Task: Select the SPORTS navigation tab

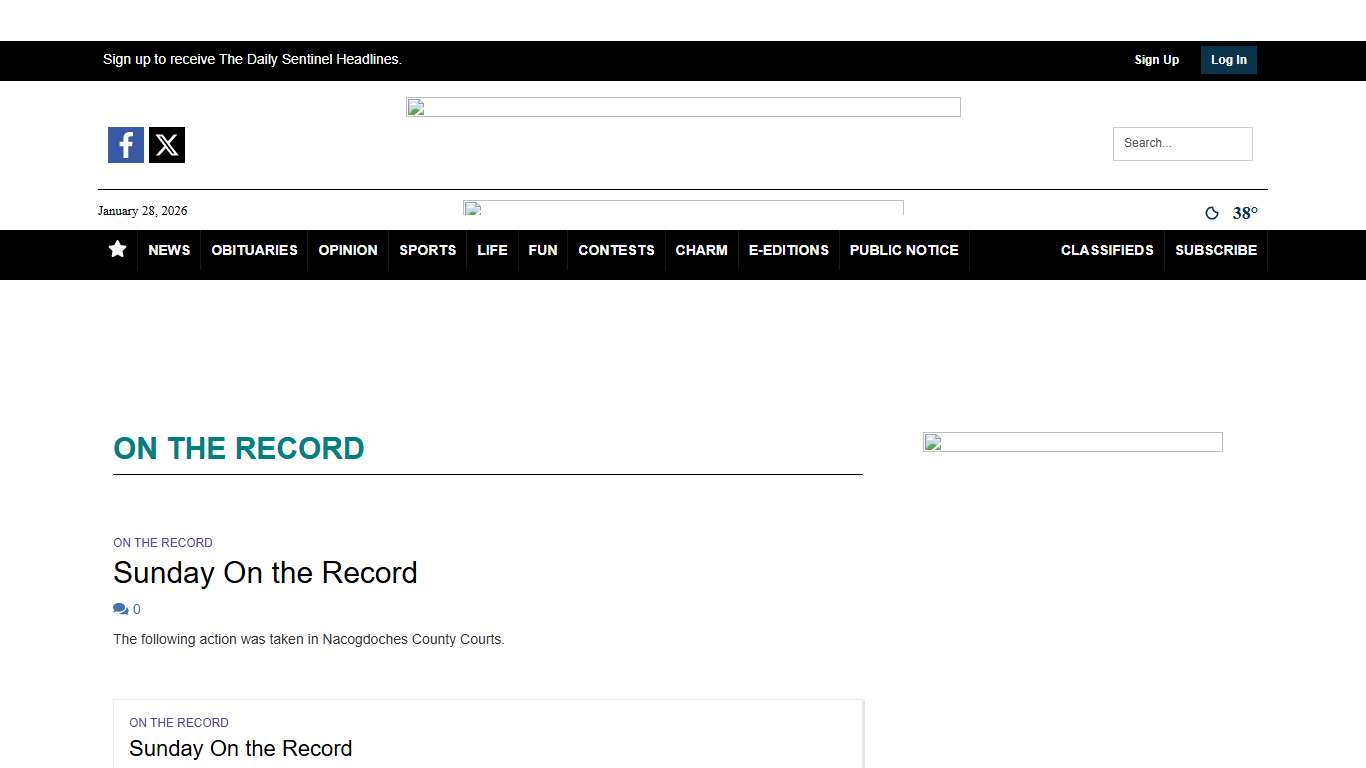Action: coord(427,250)
